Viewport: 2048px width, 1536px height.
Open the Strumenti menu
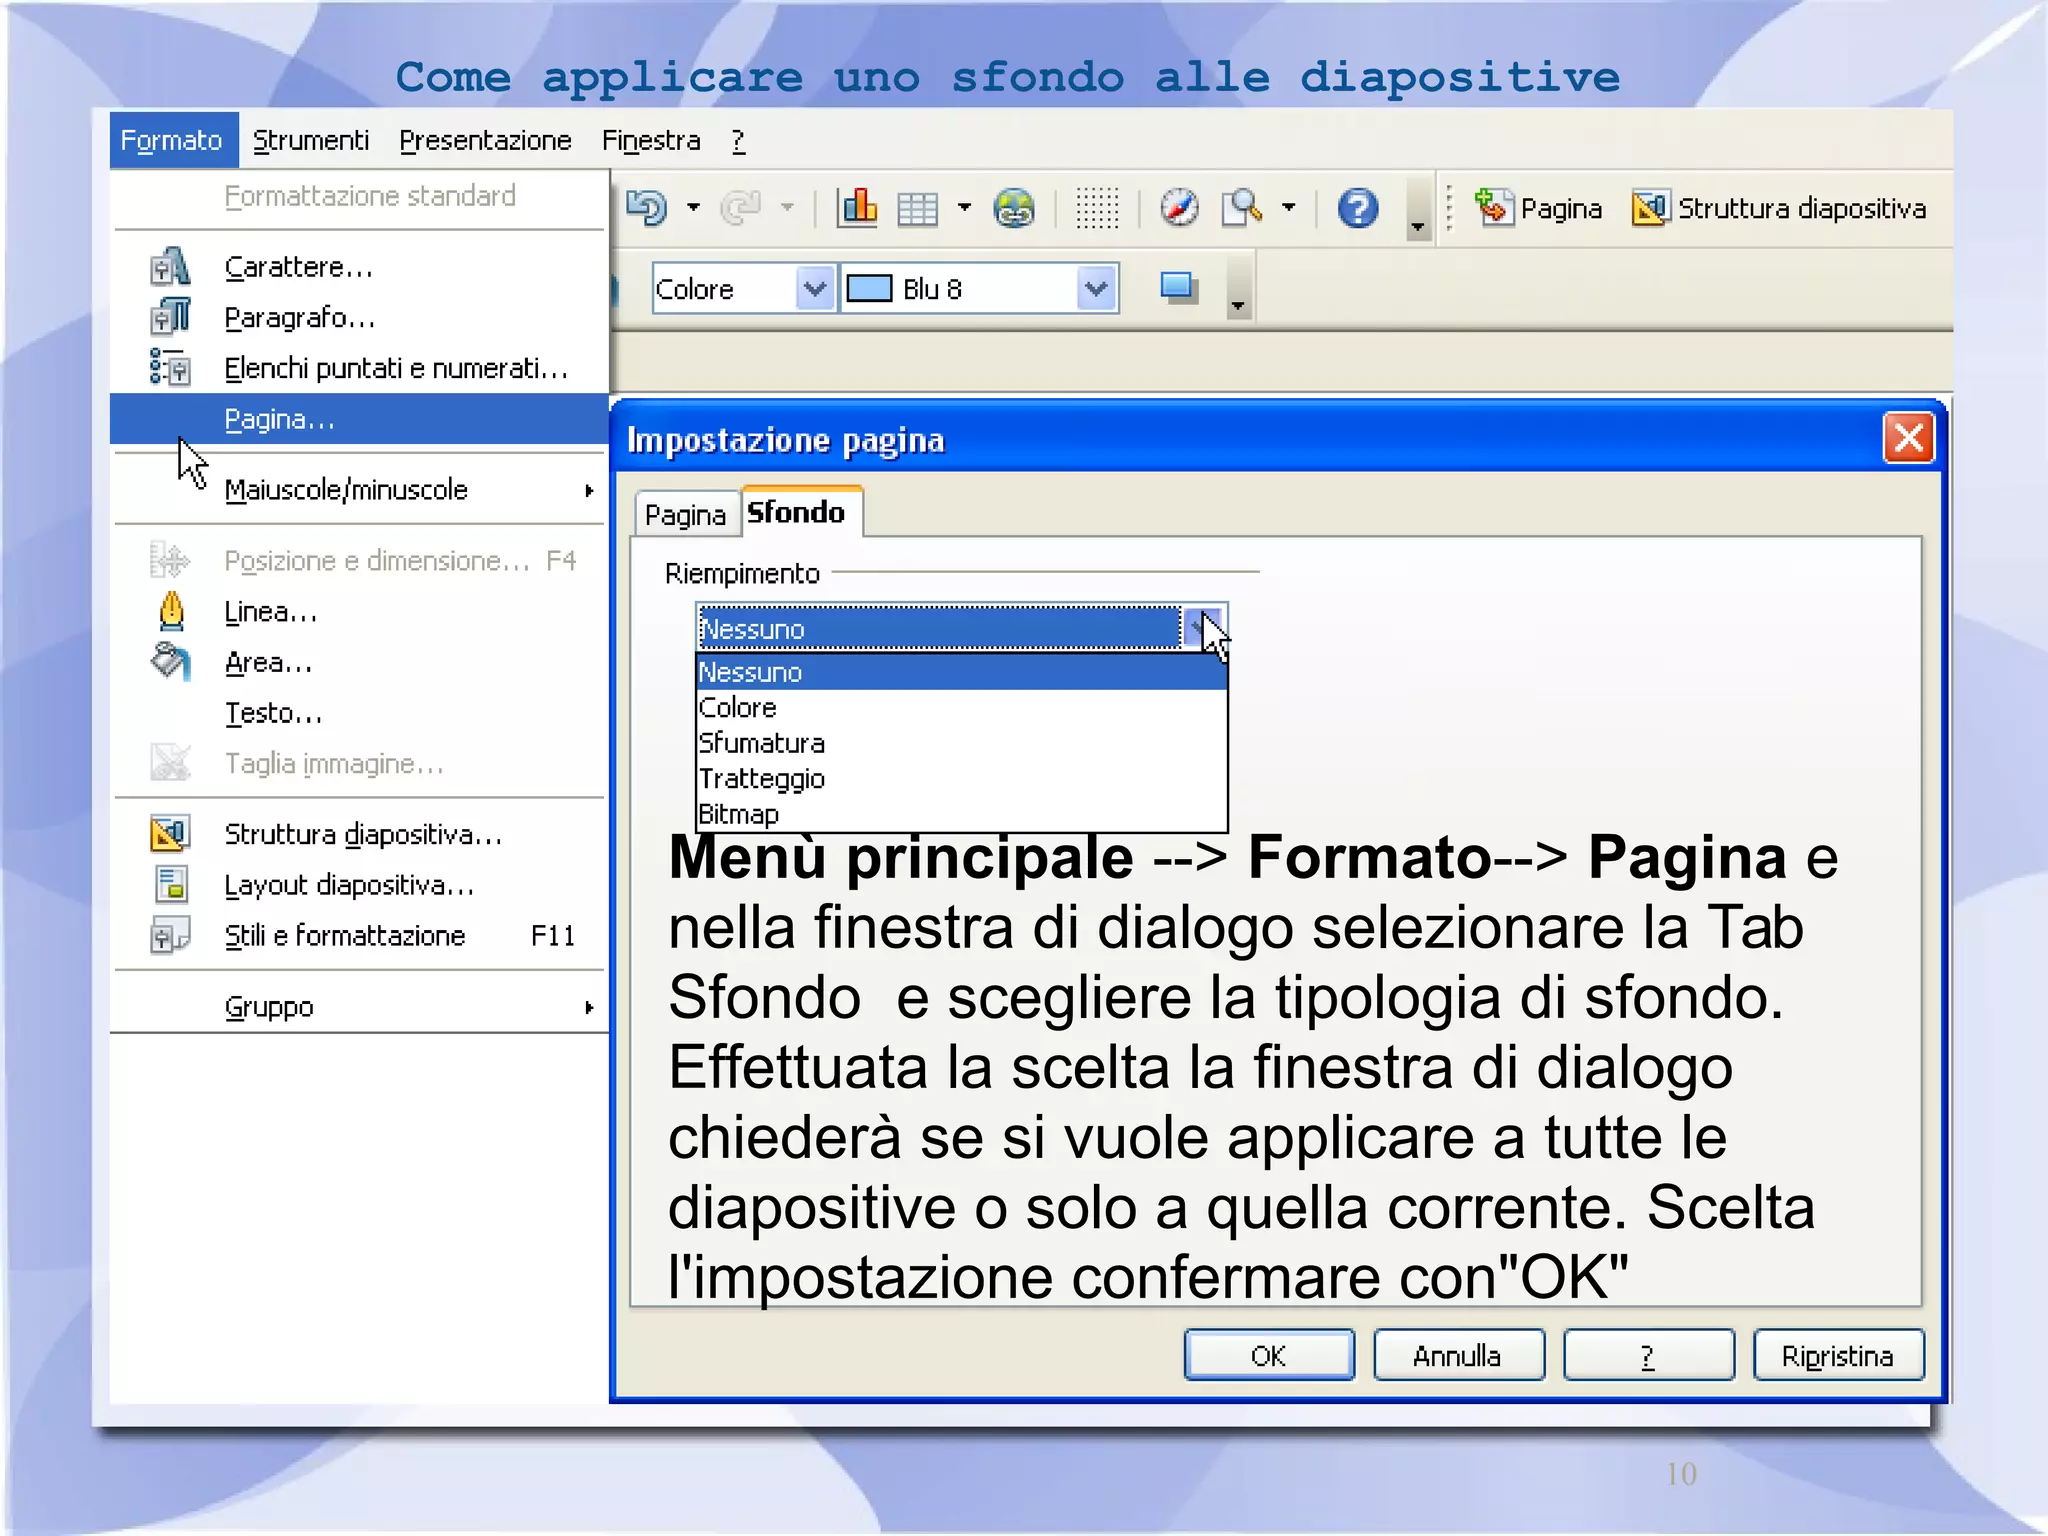(x=311, y=140)
